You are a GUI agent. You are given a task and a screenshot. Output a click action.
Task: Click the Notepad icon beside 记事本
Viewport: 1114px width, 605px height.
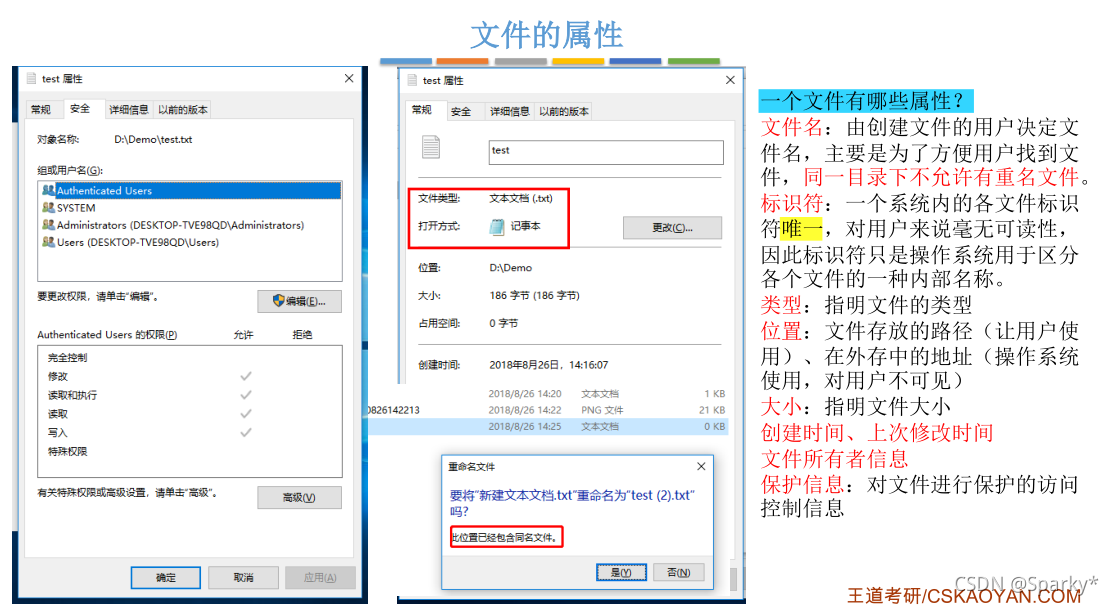[497, 227]
